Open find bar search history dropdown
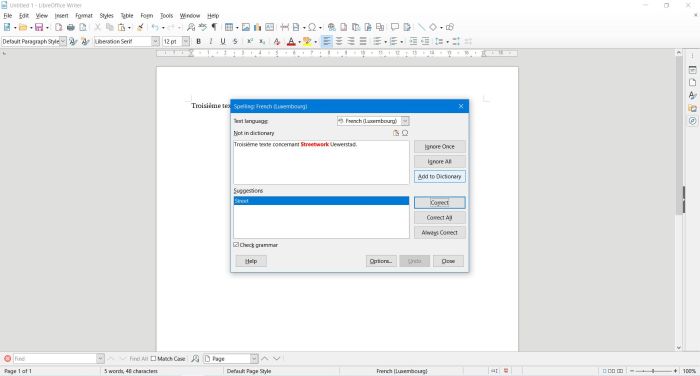Image resolution: width=700 pixels, height=376 pixels. click(100, 359)
